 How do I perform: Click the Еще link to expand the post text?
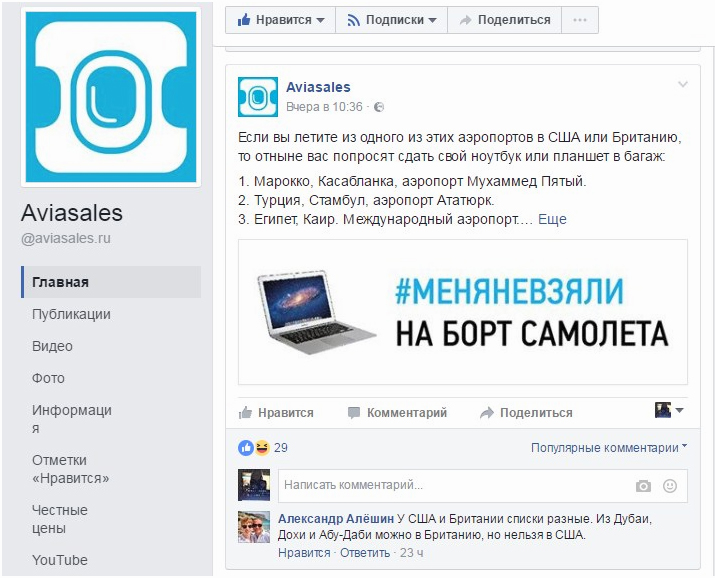pyautogui.click(x=552, y=219)
